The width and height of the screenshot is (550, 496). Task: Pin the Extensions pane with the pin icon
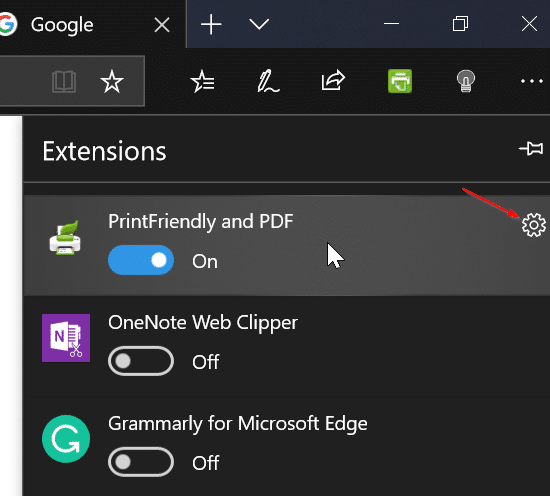click(x=531, y=149)
